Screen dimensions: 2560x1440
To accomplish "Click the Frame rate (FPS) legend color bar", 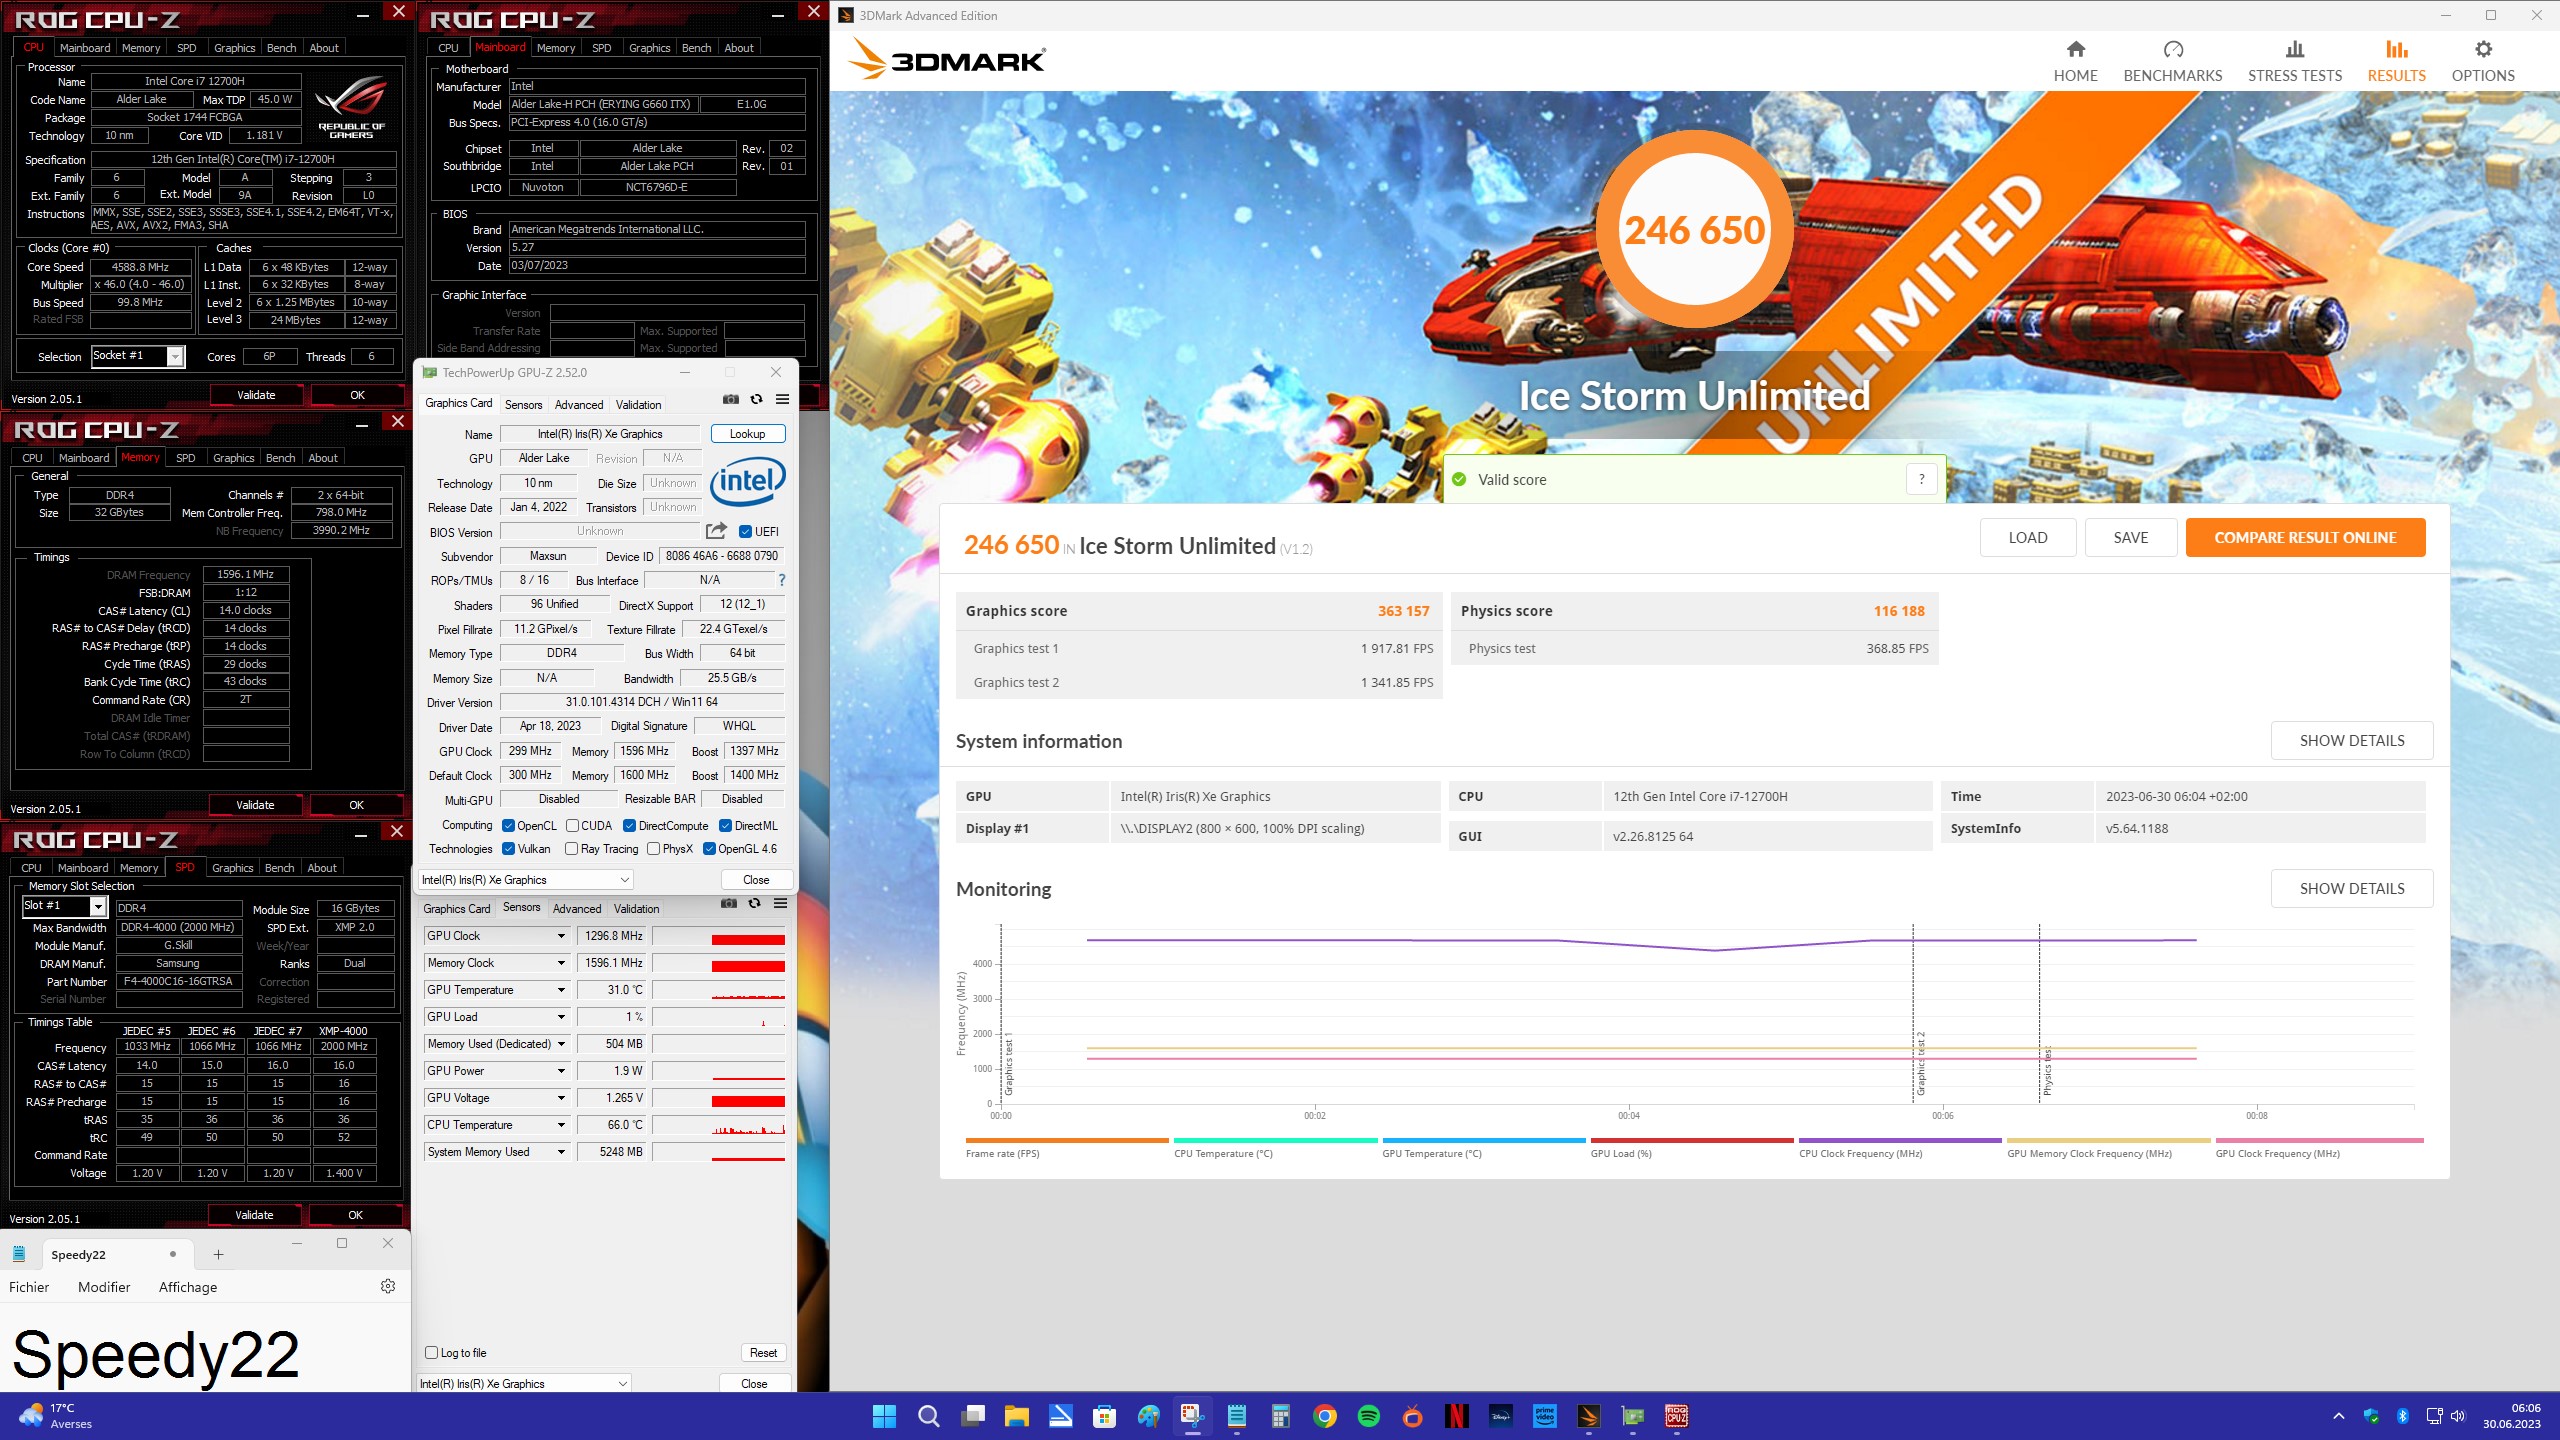I will click(x=1067, y=1140).
